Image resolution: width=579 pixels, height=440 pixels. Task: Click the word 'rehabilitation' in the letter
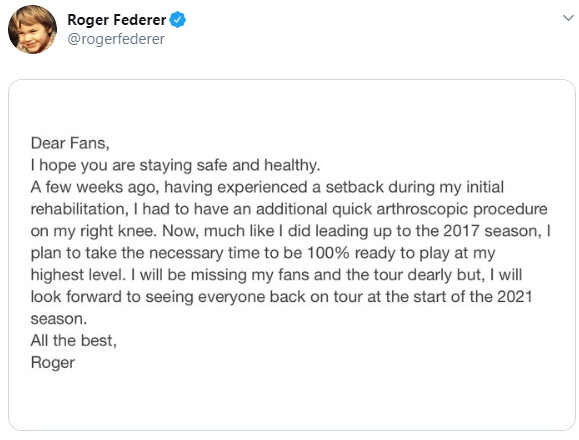[79, 209]
